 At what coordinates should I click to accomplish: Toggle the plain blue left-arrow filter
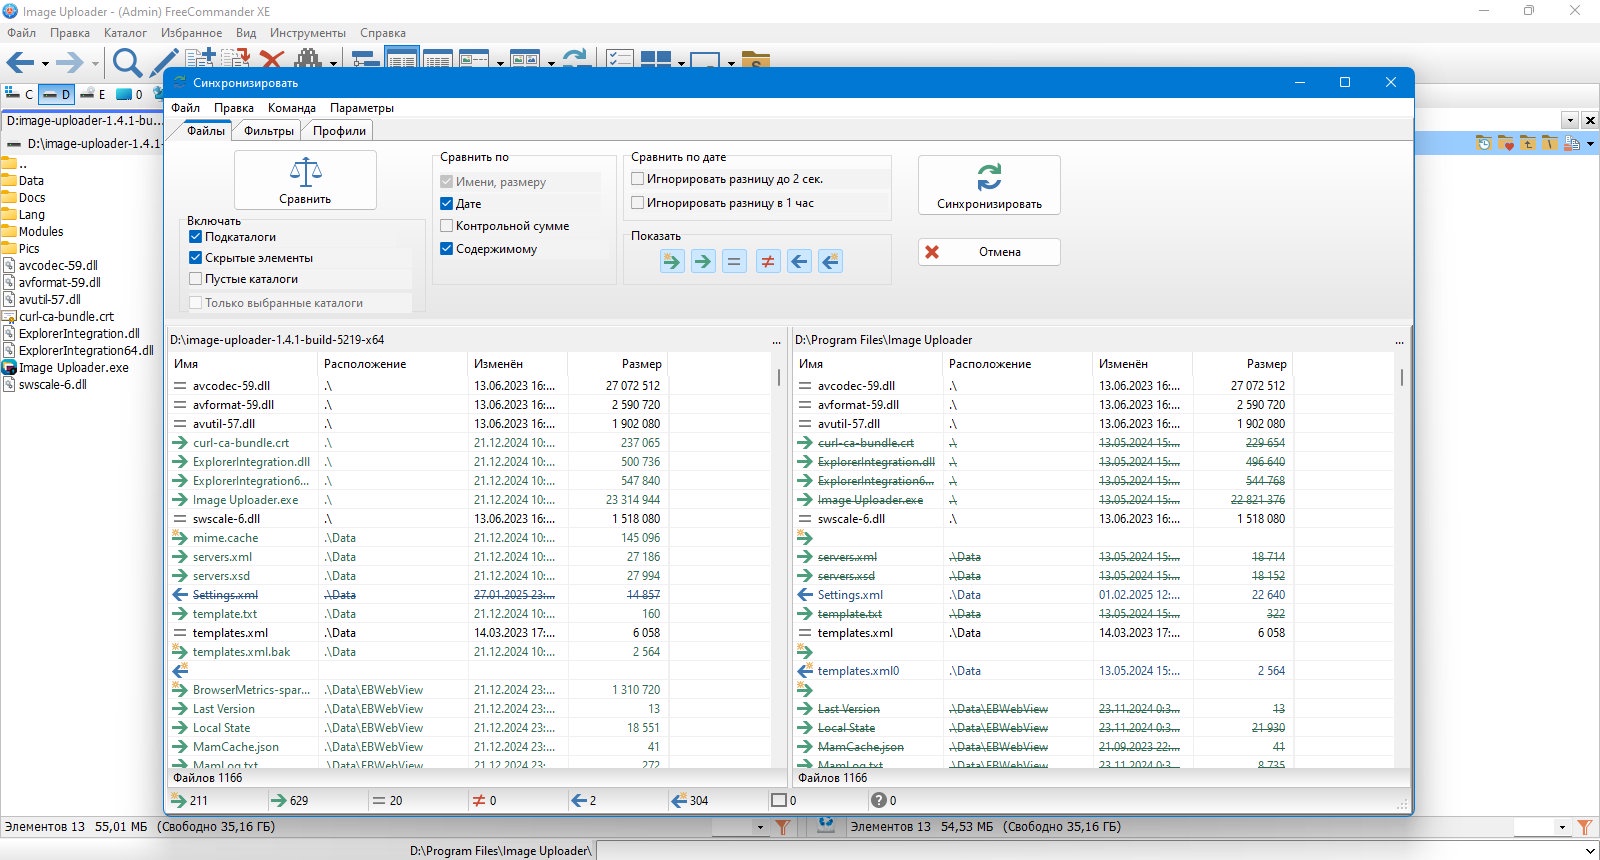(x=799, y=262)
